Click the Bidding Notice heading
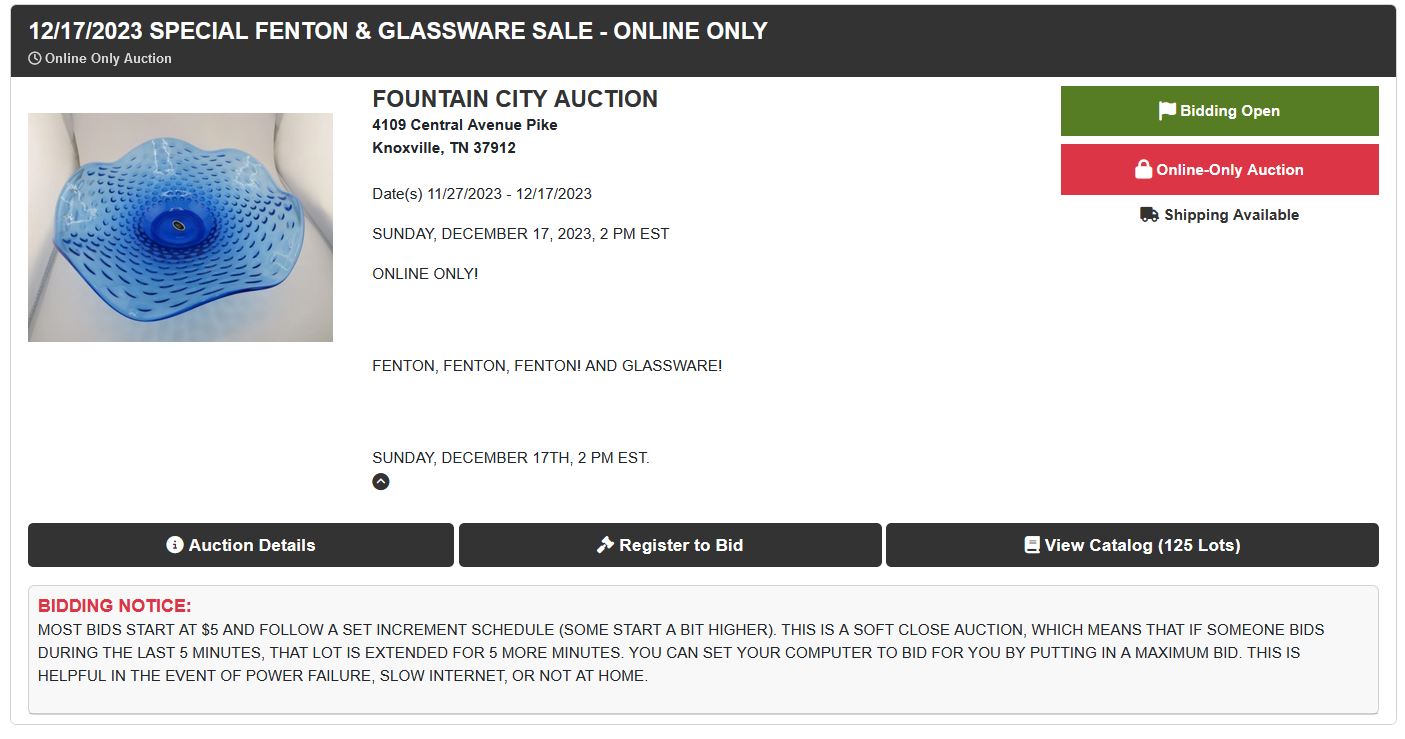1405x739 pixels. (114, 606)
